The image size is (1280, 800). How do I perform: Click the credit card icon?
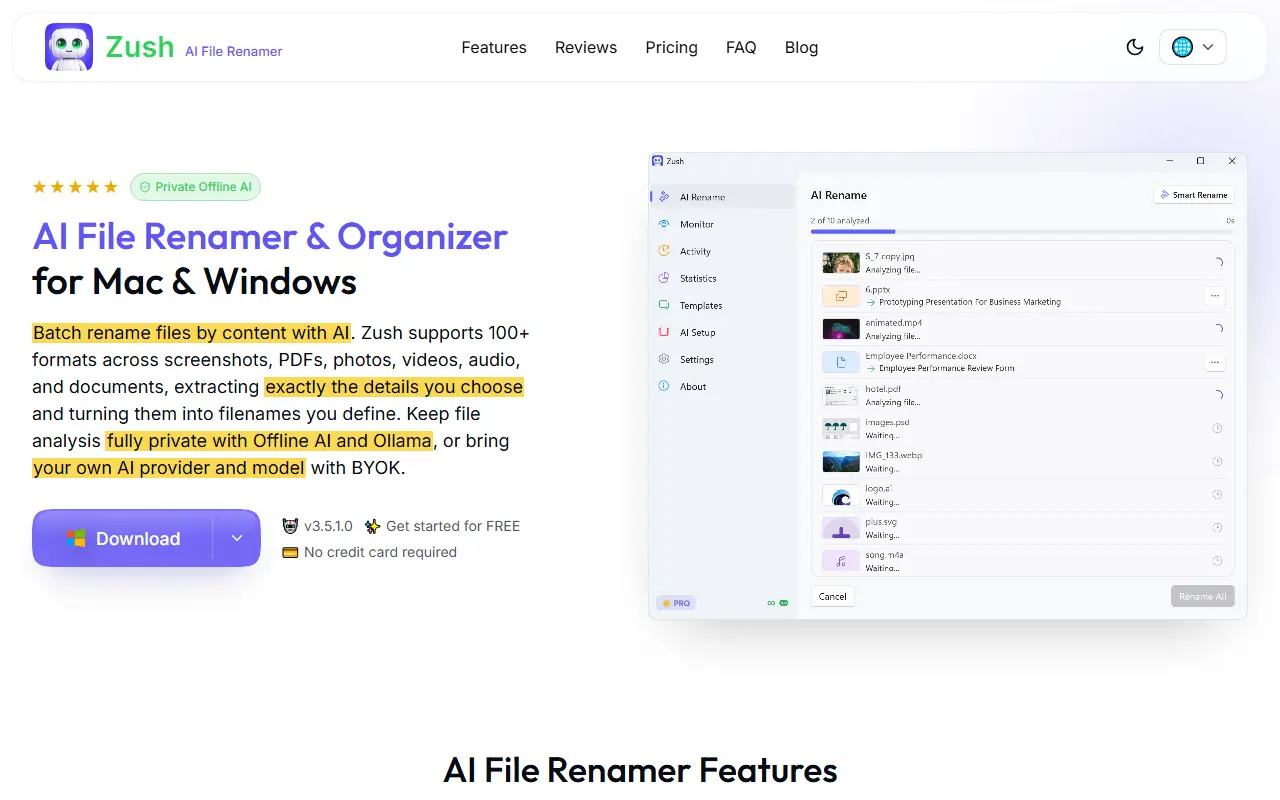point(290,552)
